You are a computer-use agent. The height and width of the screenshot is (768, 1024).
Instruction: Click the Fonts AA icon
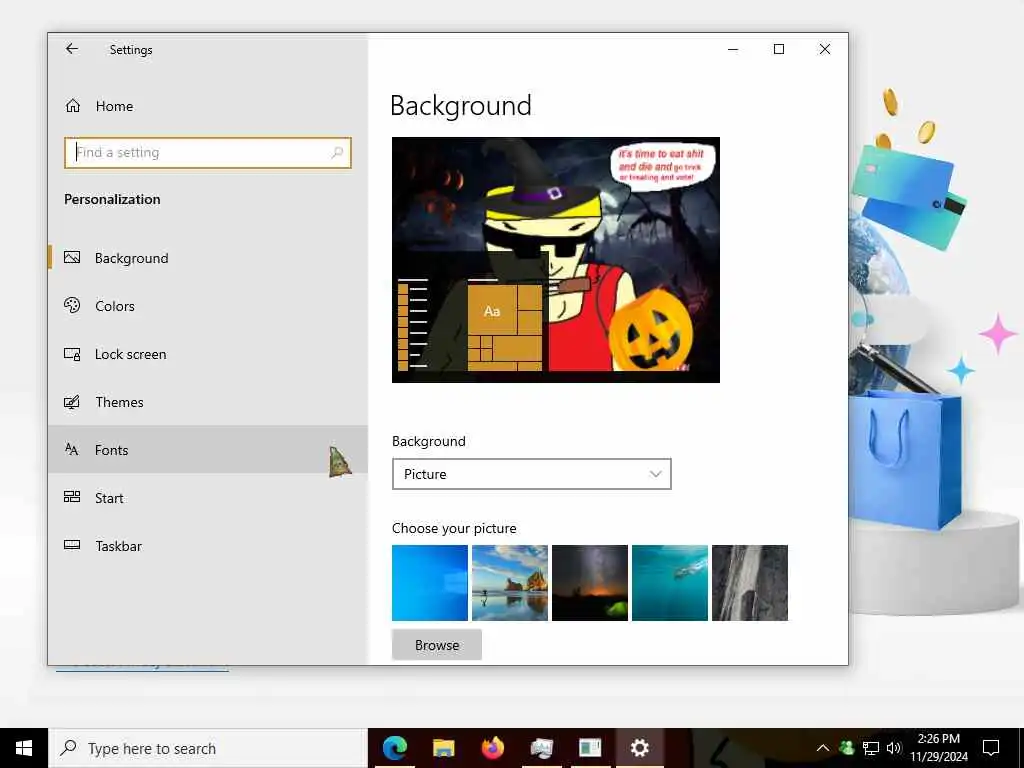[72, 449]
